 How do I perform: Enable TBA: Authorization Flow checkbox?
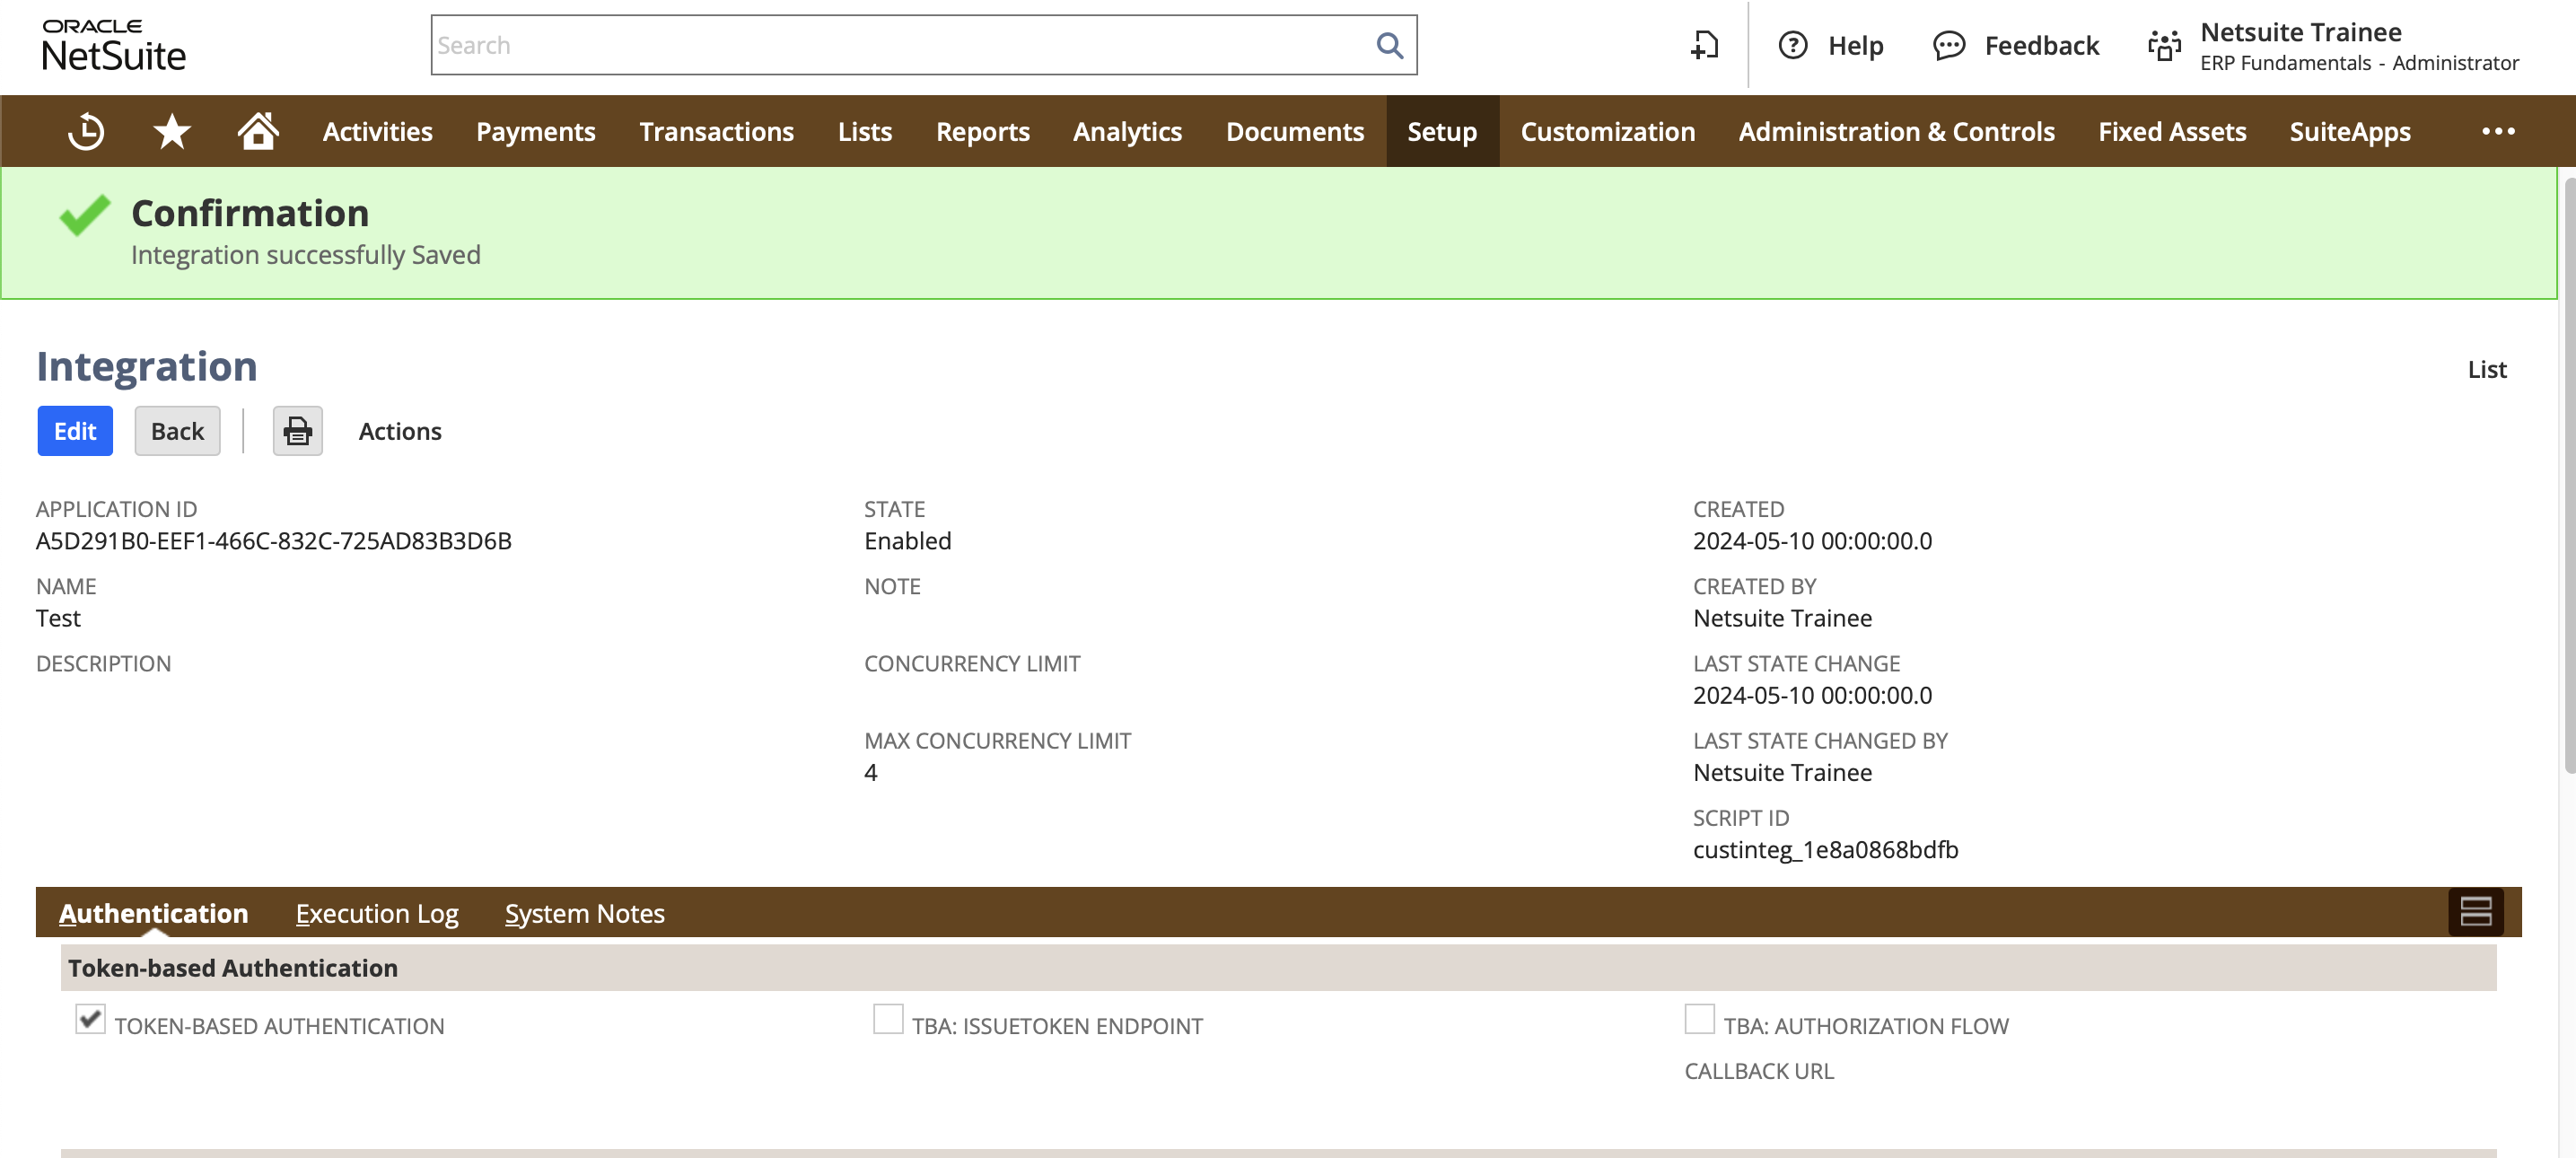coord(1699,1019)
